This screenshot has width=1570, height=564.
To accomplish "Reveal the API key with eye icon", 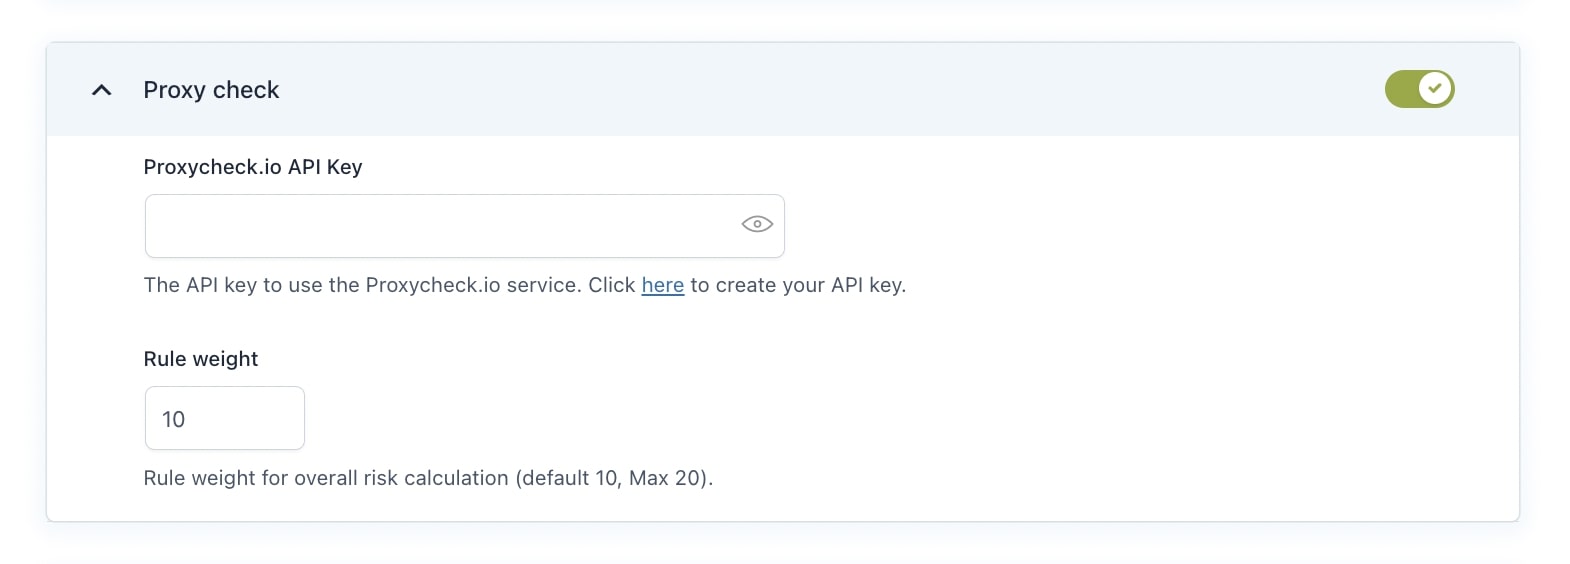I will [757, 224].
